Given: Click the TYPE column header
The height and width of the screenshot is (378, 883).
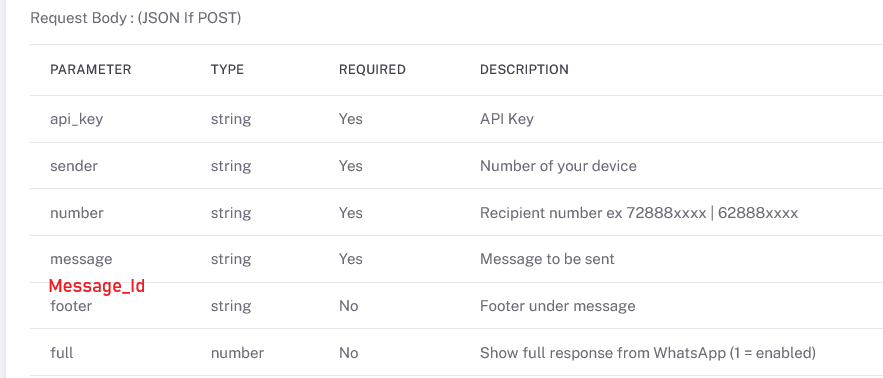Looking at the screenshot, I should [x=228, y=70].
